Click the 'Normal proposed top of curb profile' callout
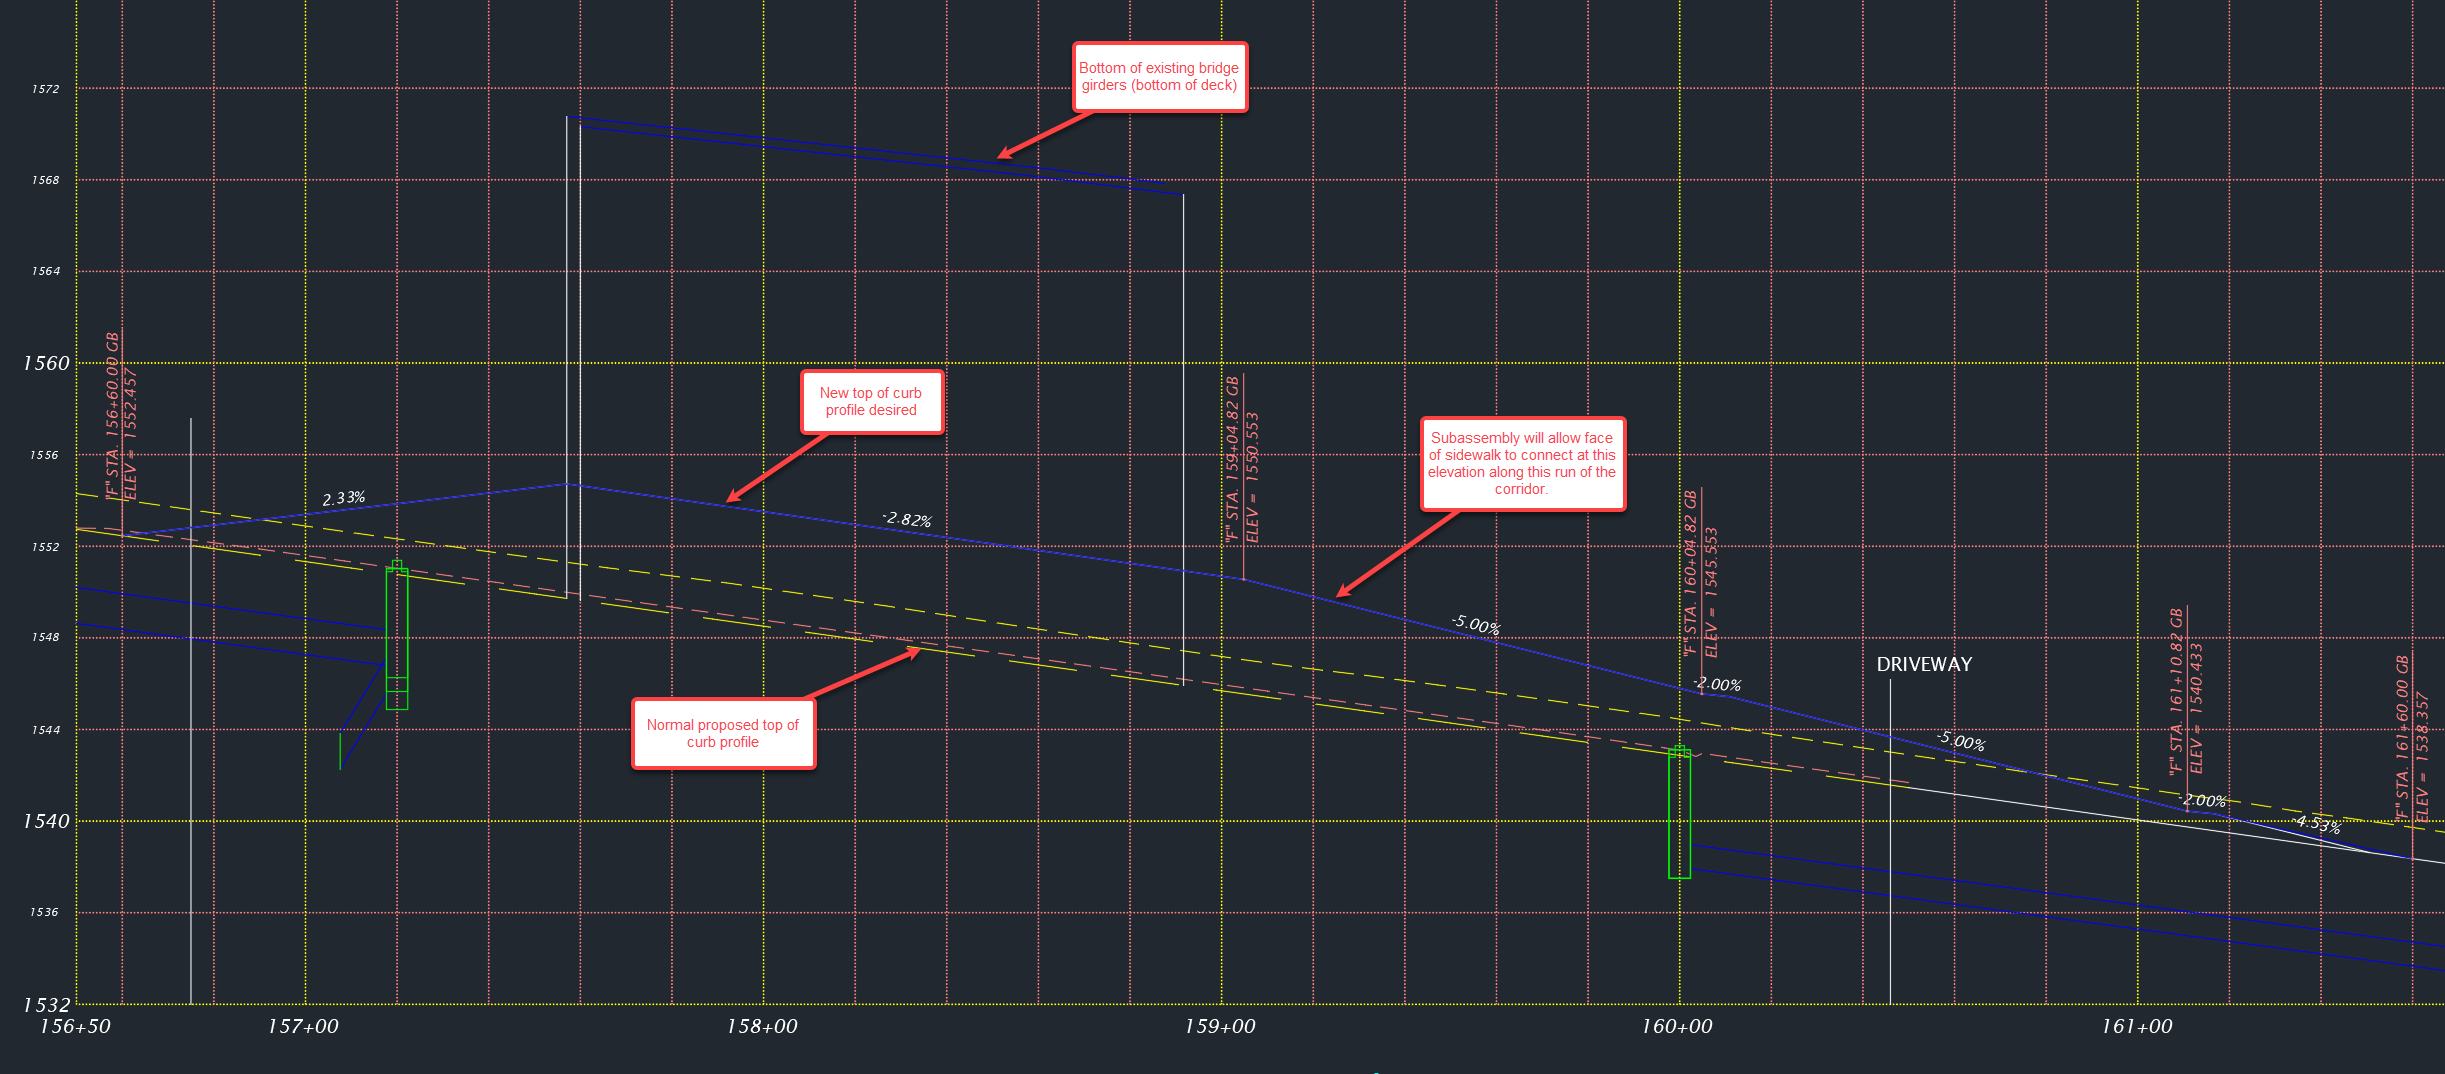Viewport: 2445px width, 1074px height. pos(723,733)
